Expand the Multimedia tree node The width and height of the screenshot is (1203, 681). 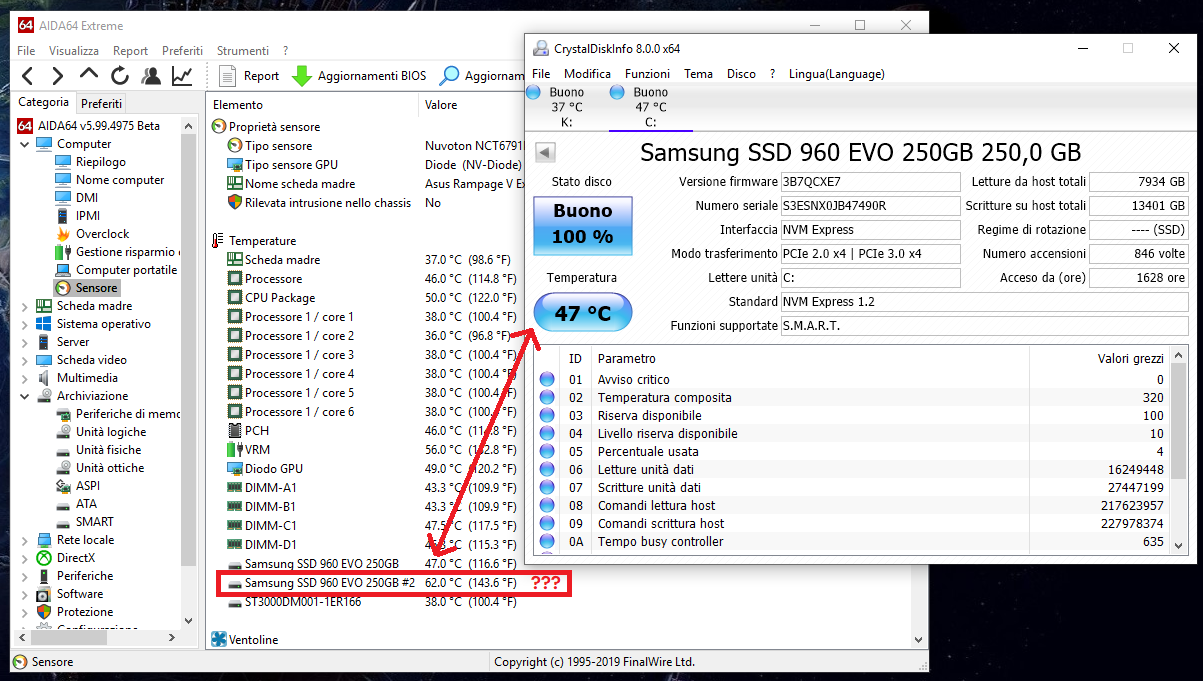tap(26, 378)
